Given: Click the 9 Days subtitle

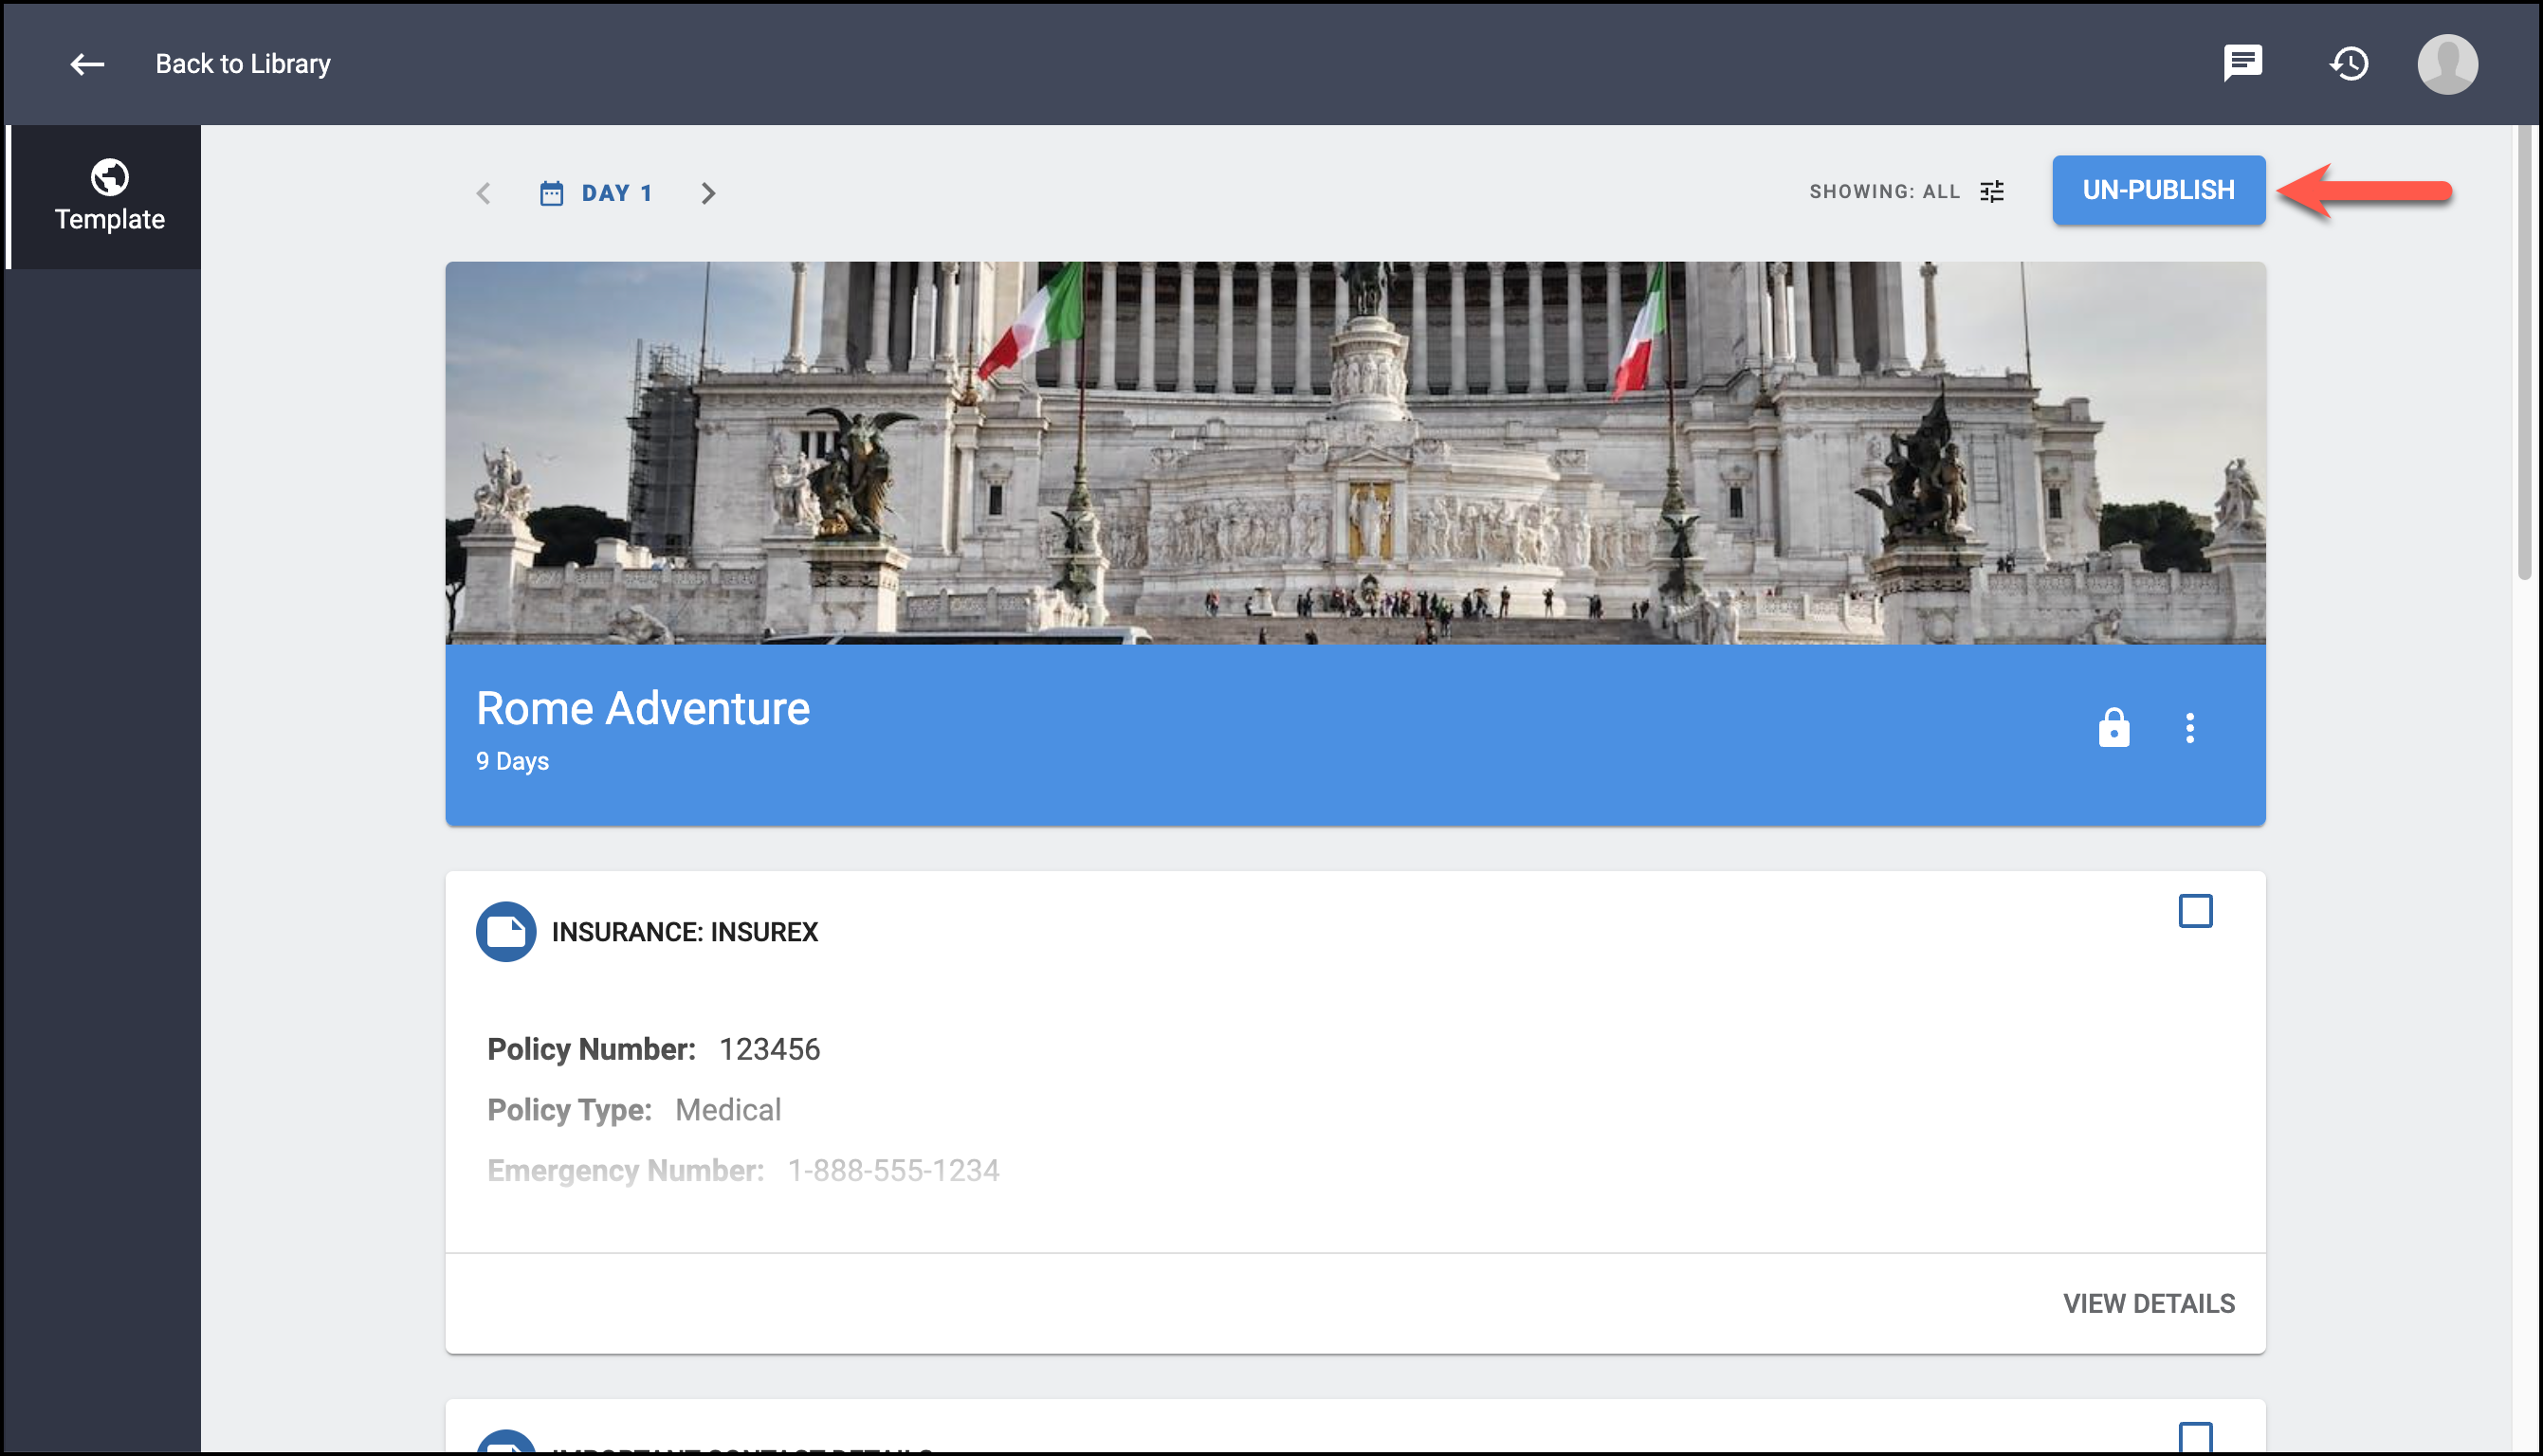Looking at the screenshot, I should pyautogui.click(x=512, y=761).
